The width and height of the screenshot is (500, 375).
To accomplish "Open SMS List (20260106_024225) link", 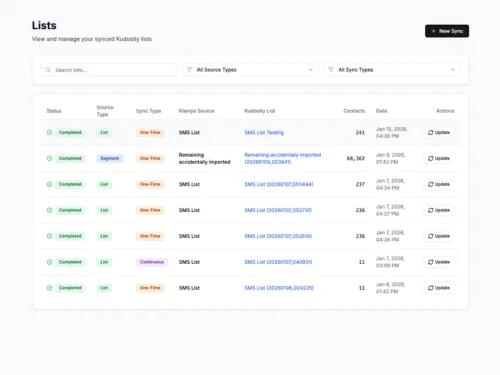I will pos(279,288).
